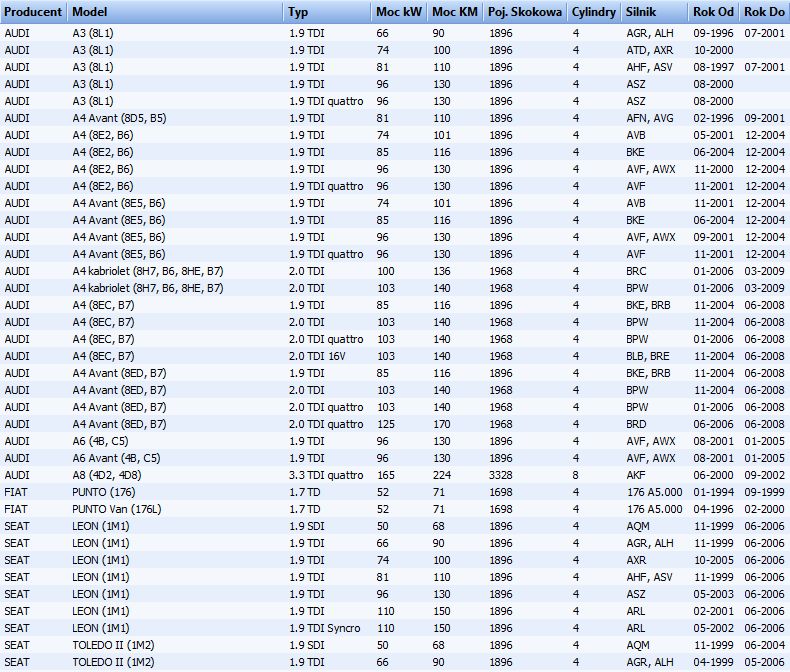Click the 224 horsepower cell

tap(442, 475)
